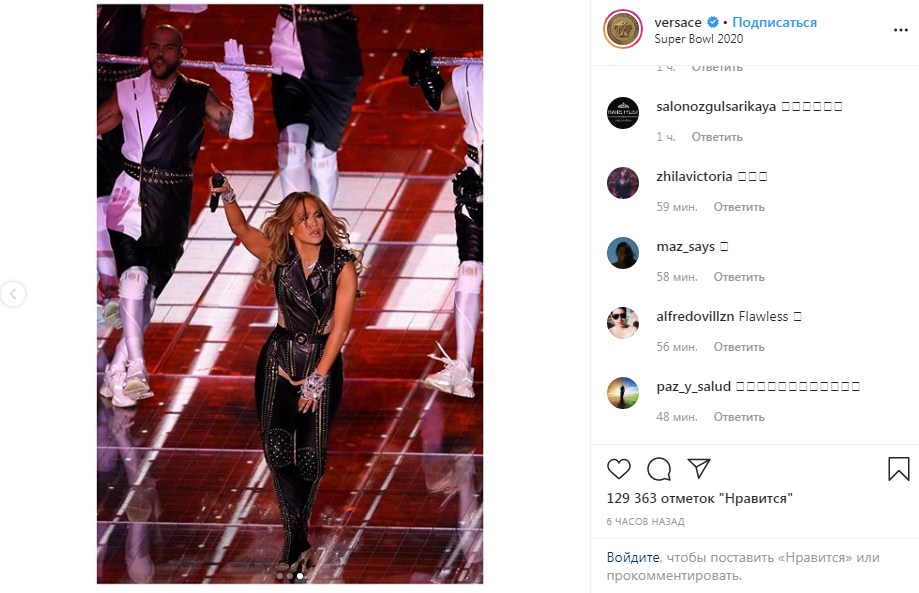This screenshot has height=593, width=919.
Task: Follow Versace via the Подписаться link
Action: (x=775, y=22)
